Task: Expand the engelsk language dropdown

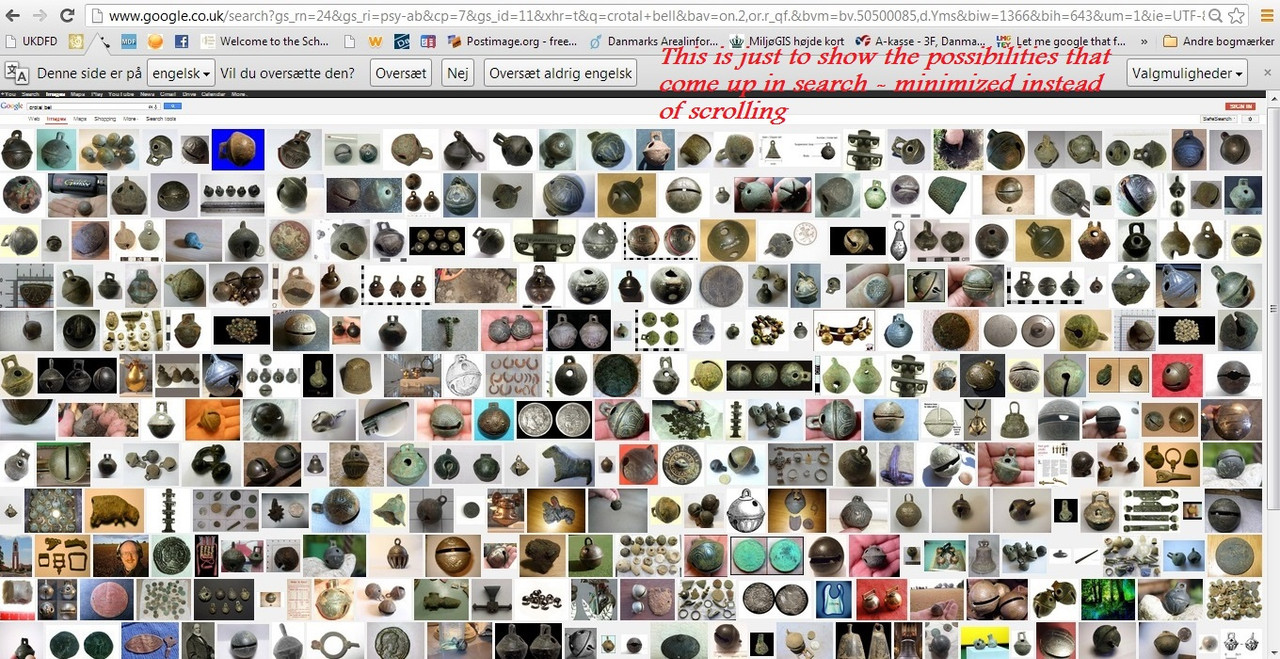Action: pyautogui.click(x=181, y=73)
